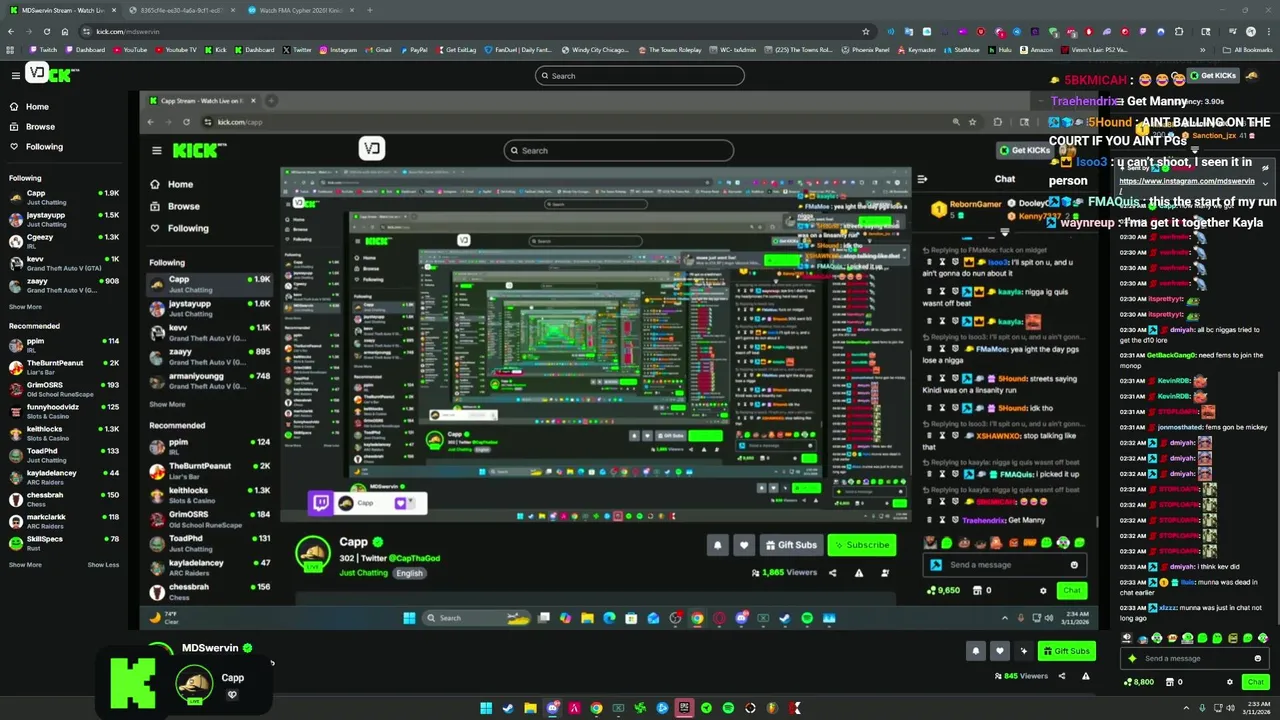Viewport: 1280px width, 720px height.
Task: Open a new browser tab
Action: [x=369, y=10]
